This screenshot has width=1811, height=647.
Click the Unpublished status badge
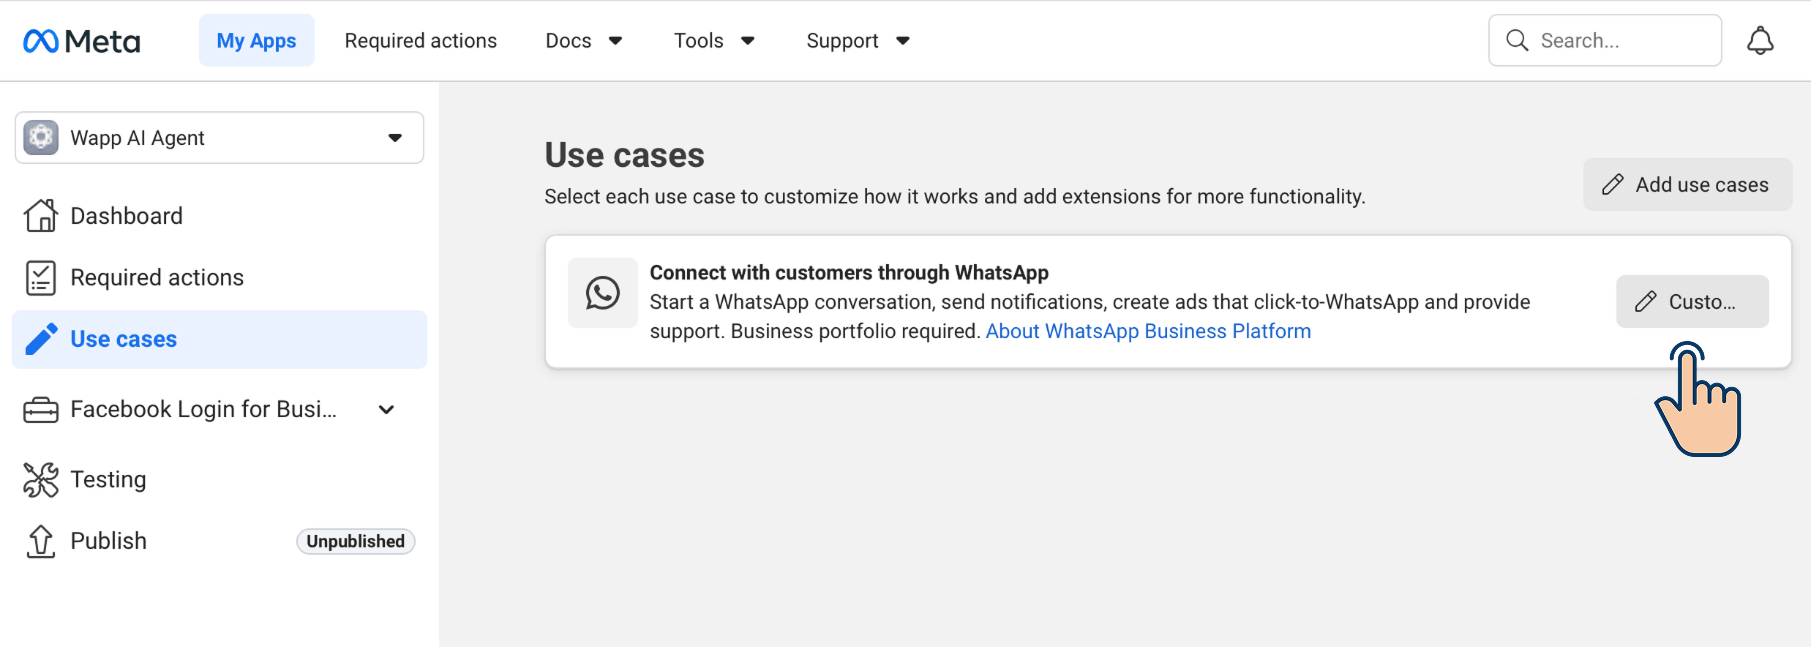(x=355, y=541)
